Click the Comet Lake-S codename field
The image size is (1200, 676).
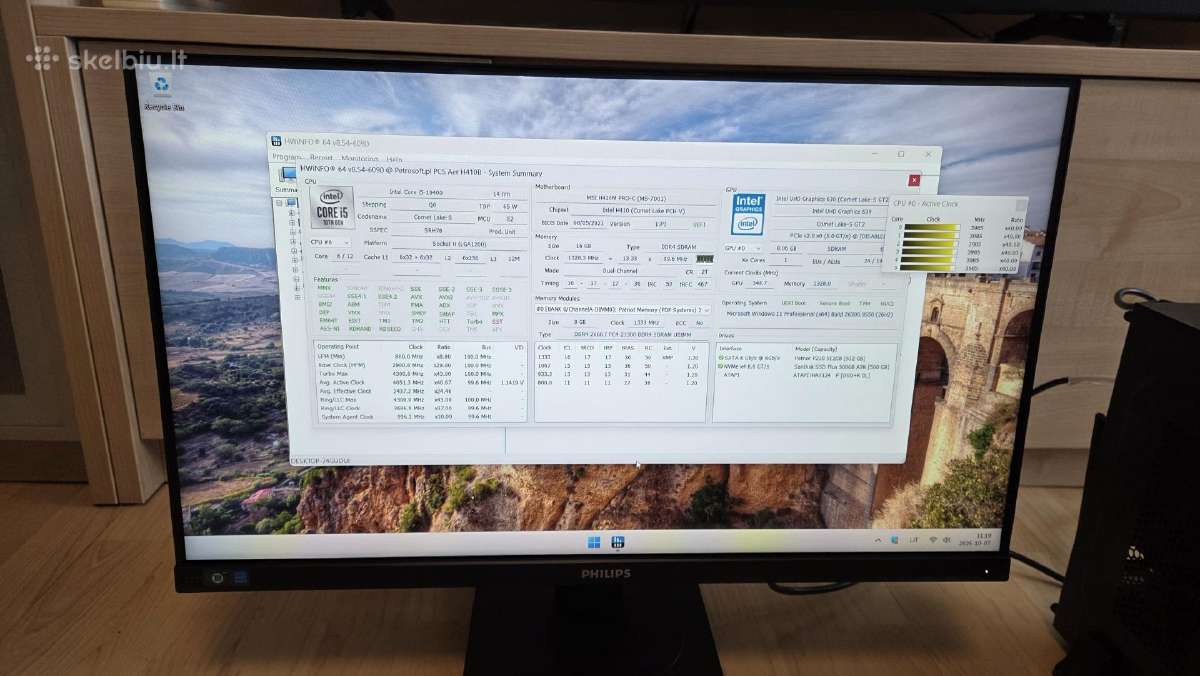click(x=432, y=217)
